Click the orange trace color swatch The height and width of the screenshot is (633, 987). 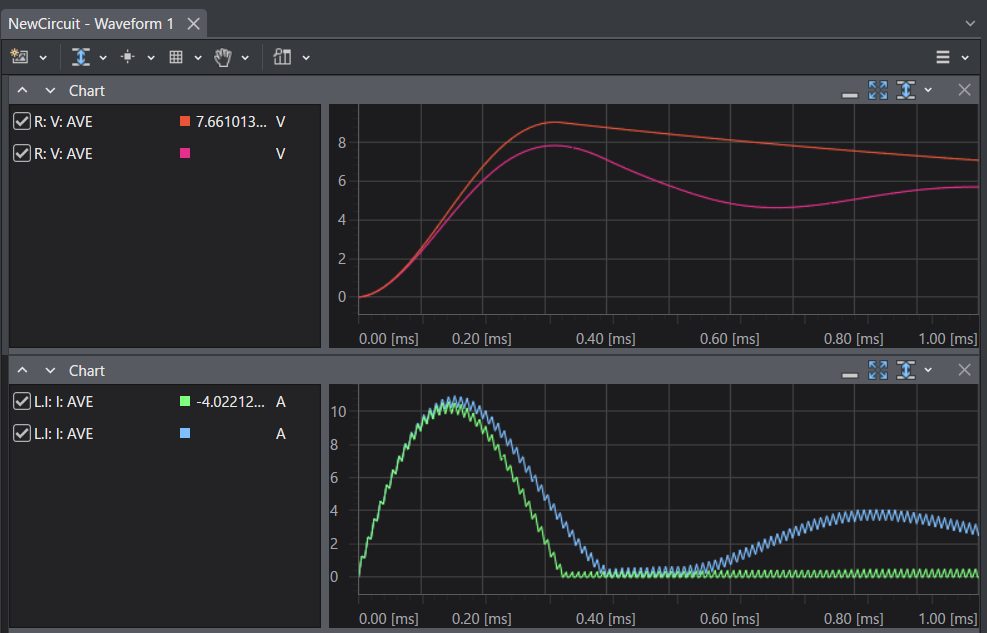pyautogui.click(x=185, y=121)
